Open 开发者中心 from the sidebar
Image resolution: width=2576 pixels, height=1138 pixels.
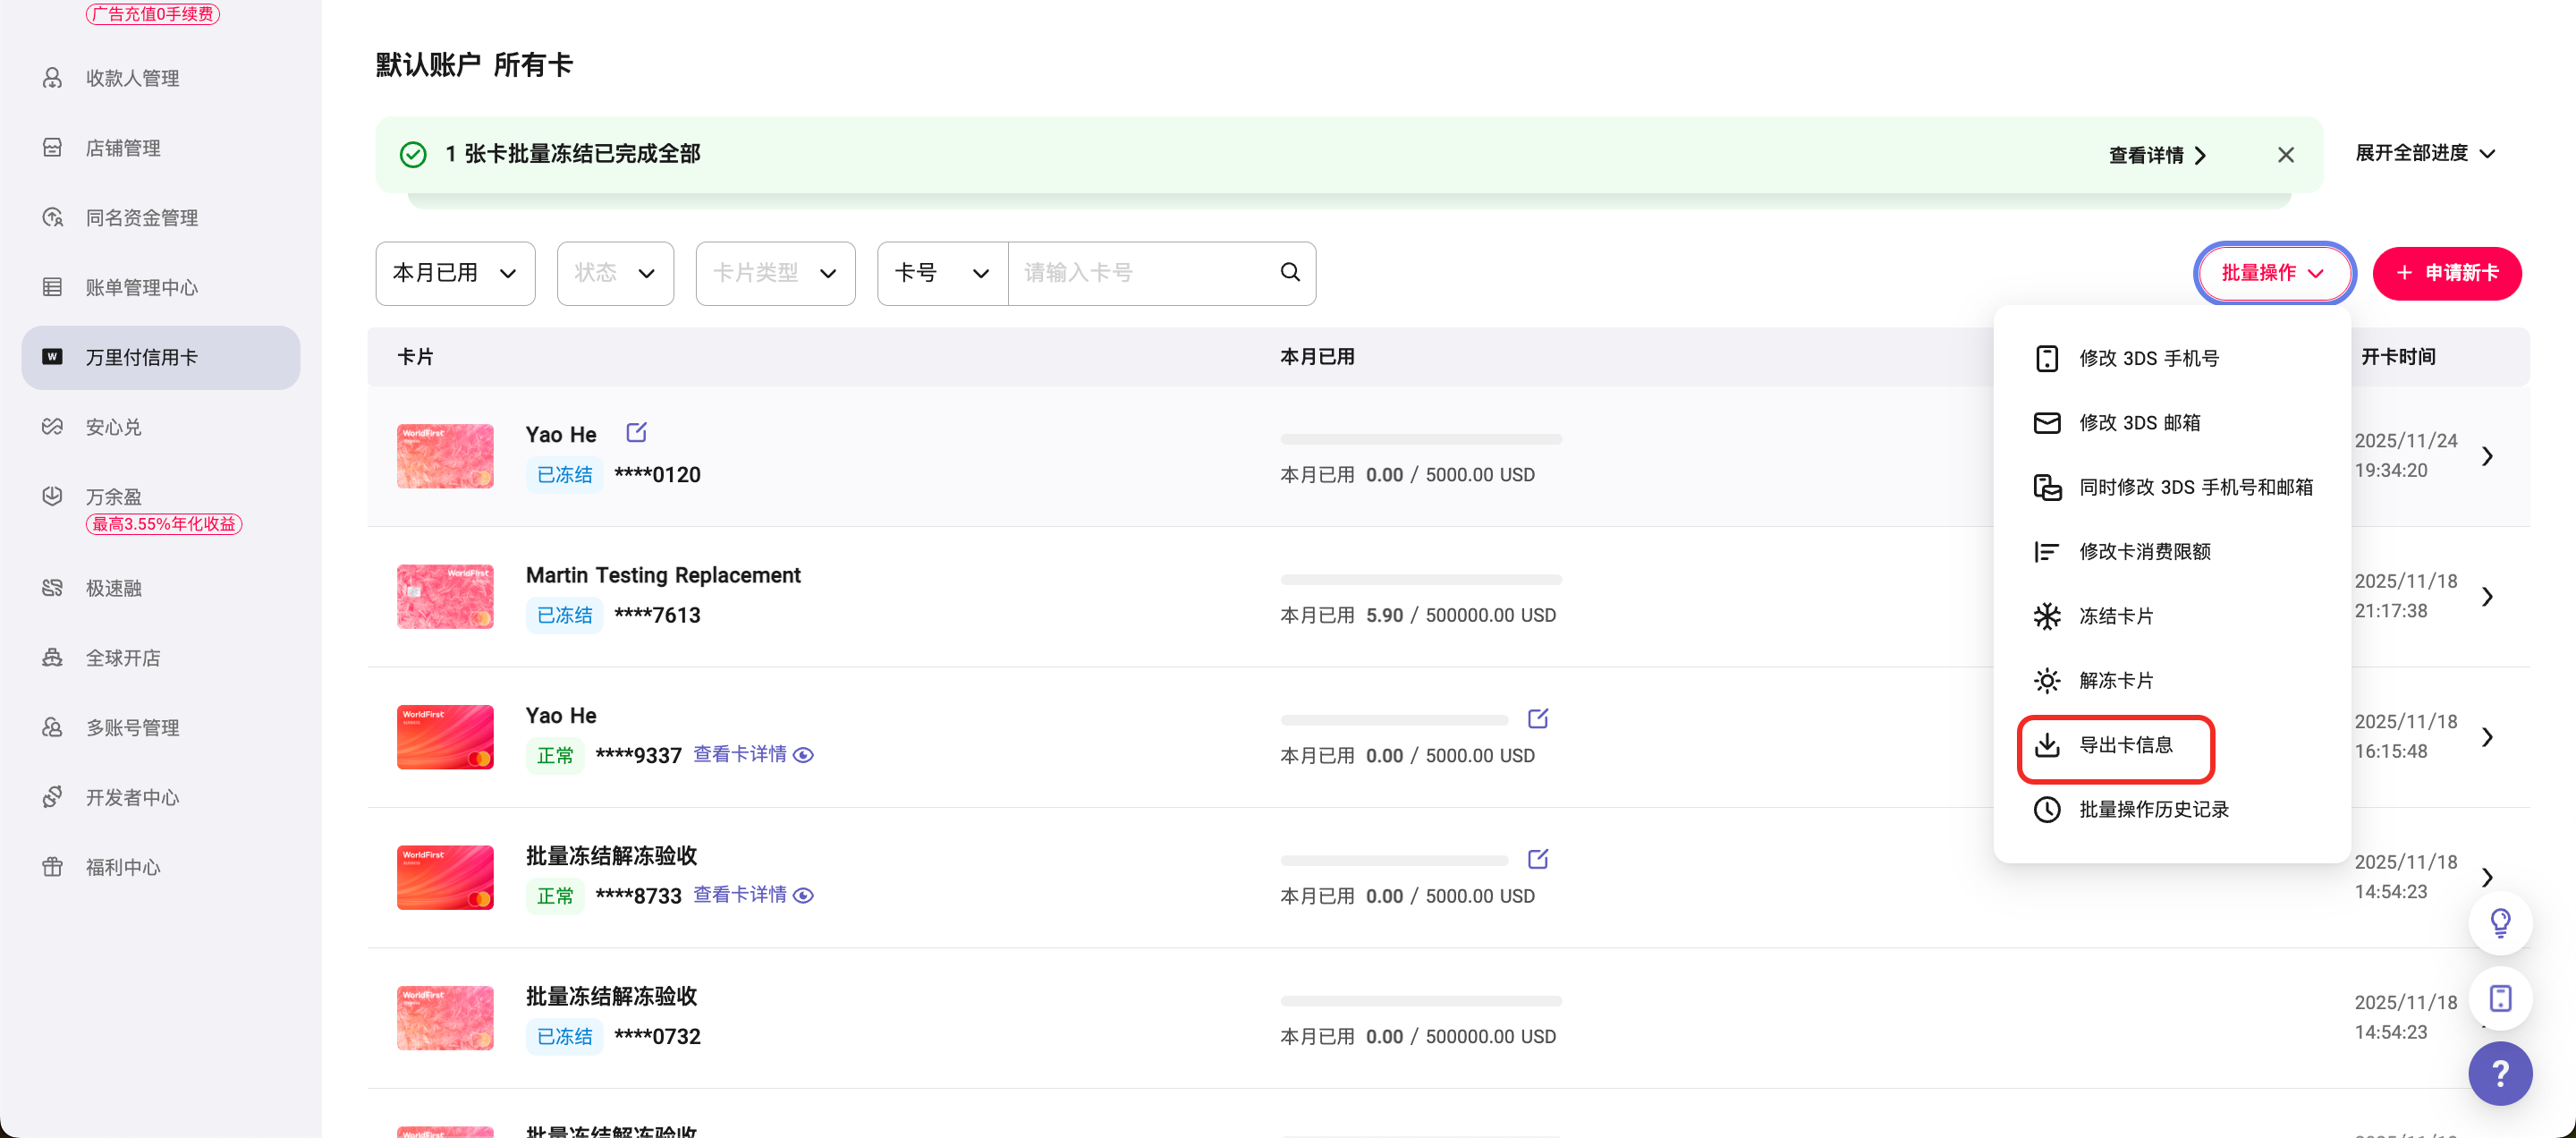tap(132, 797)
